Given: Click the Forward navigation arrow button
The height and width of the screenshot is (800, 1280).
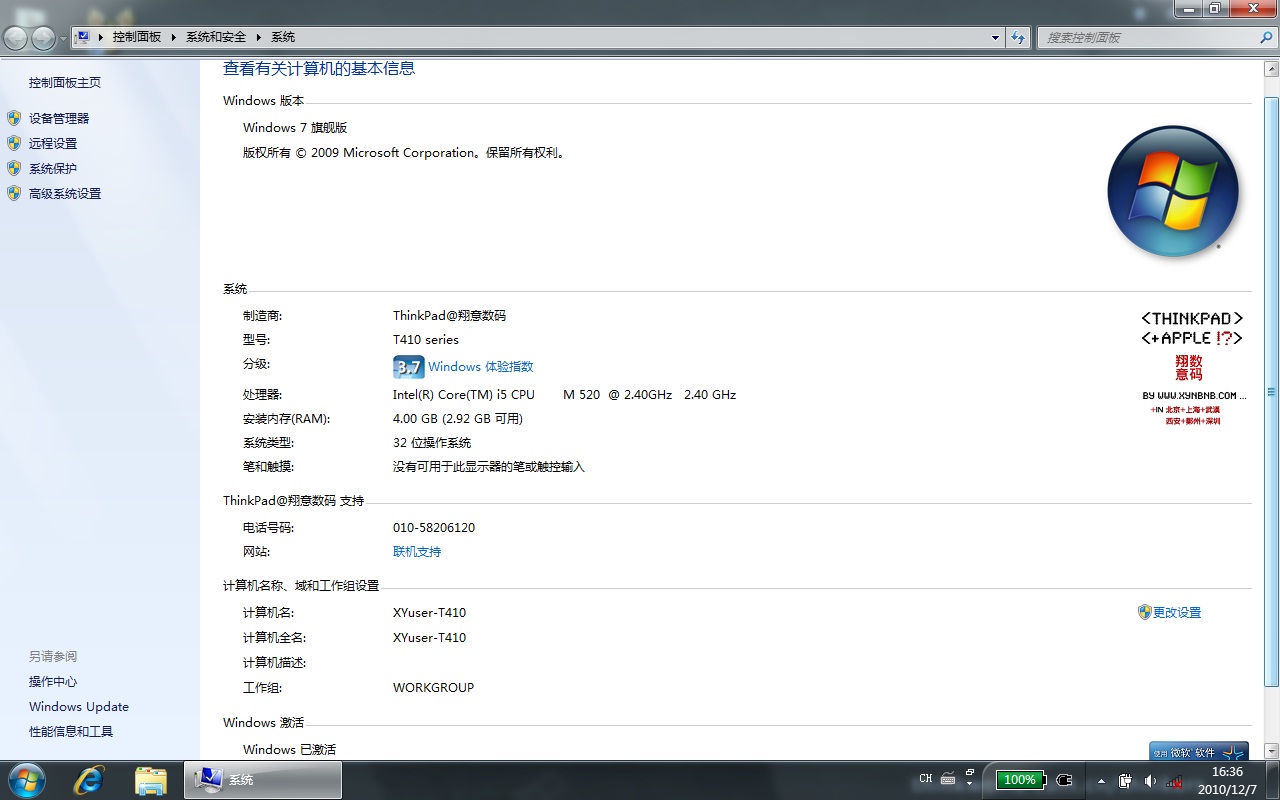Looking at the screenshot, I should tap(44, 38).
